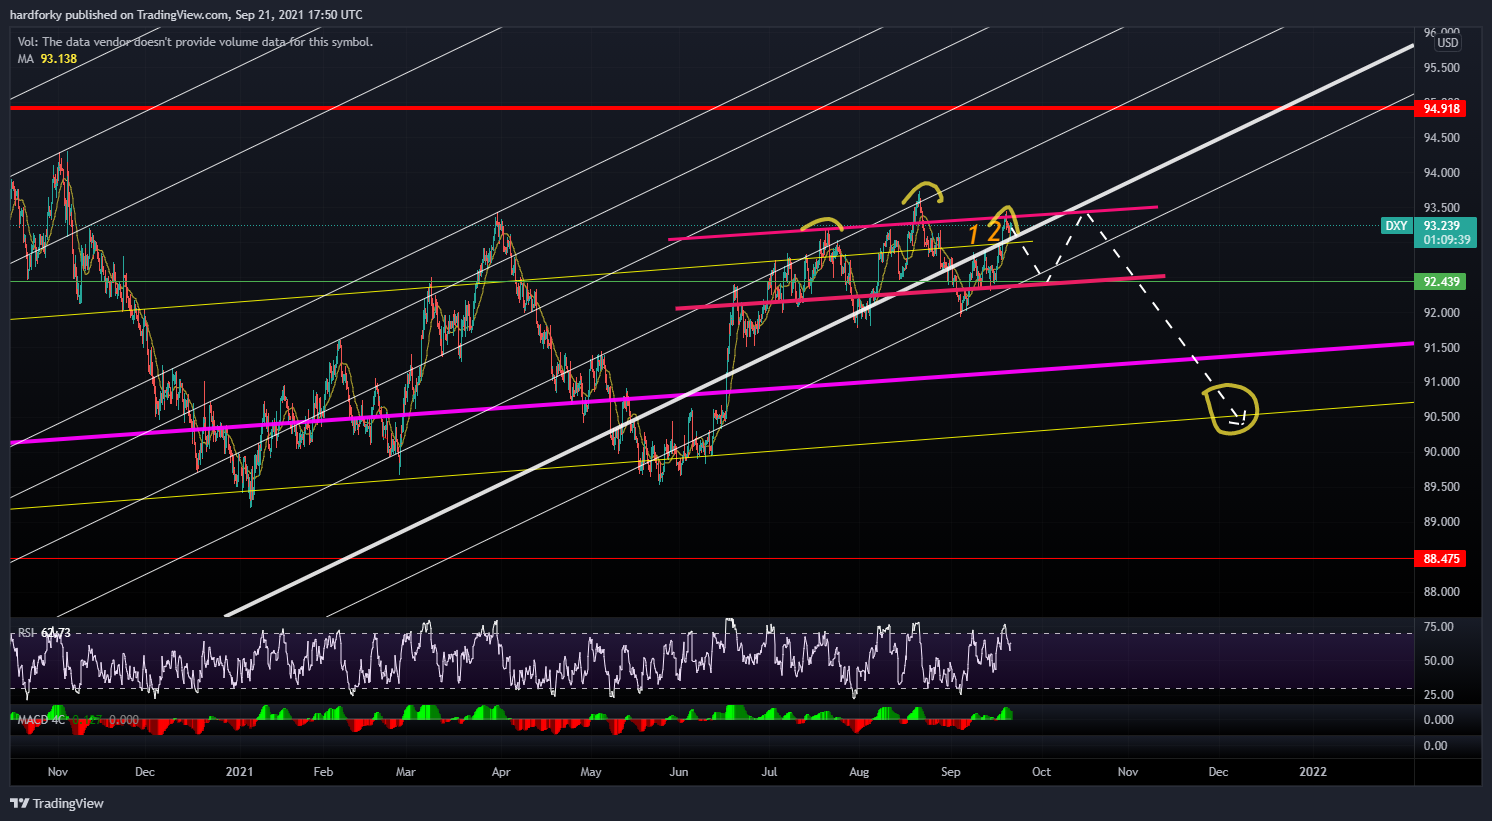
Task: Click the Jul label on the time axis
Action: [x=770, y=772]
